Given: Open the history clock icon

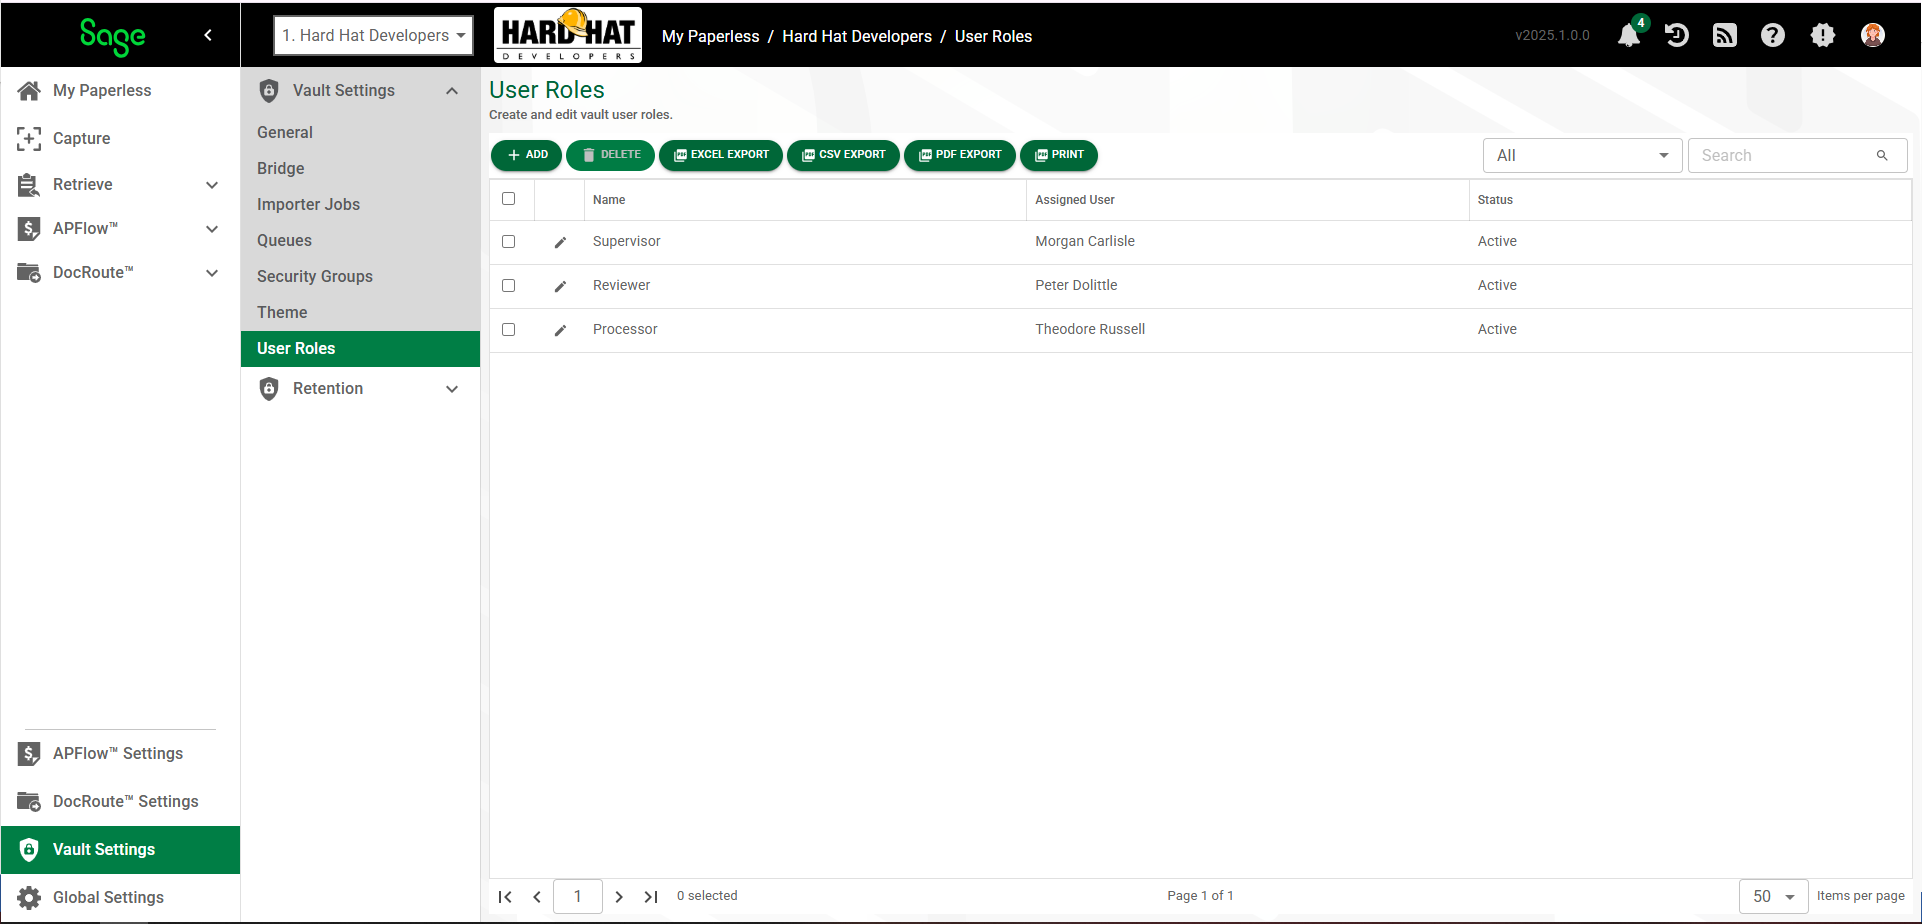Looking at the screenshot, I should tap(1677, 35).
